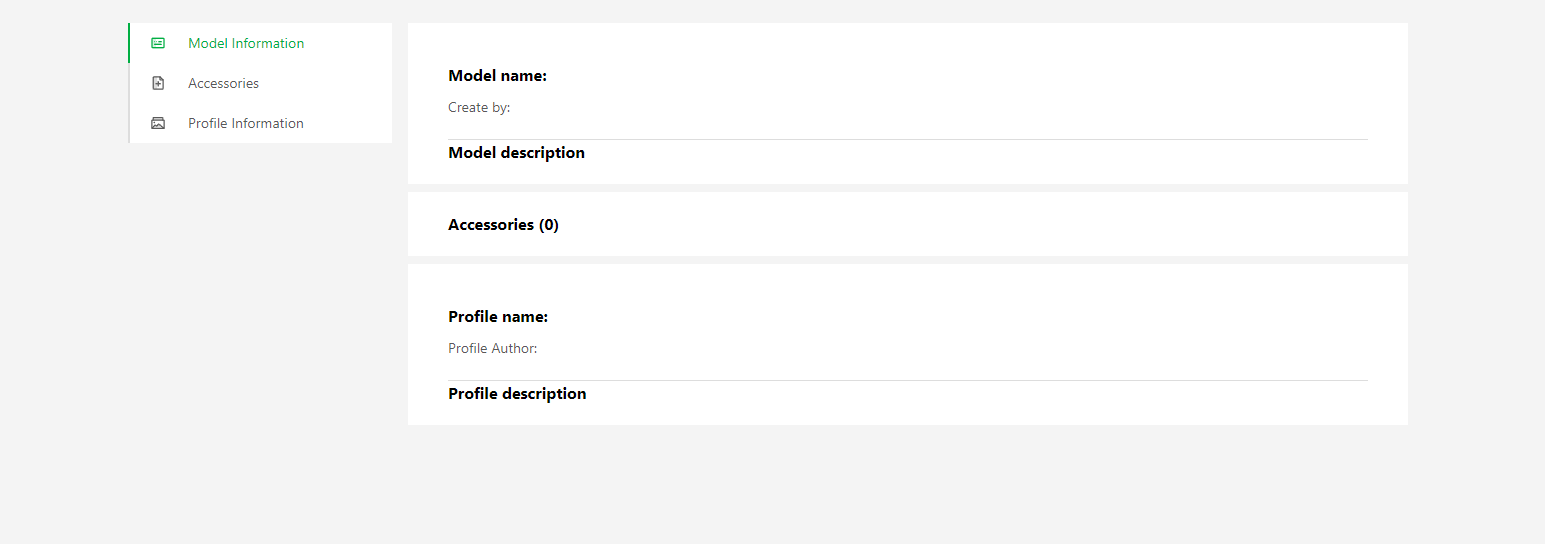
Task: Click the word 'Model' in the Model Information tab
Action: pyautogui.click(x=208, y=43)
